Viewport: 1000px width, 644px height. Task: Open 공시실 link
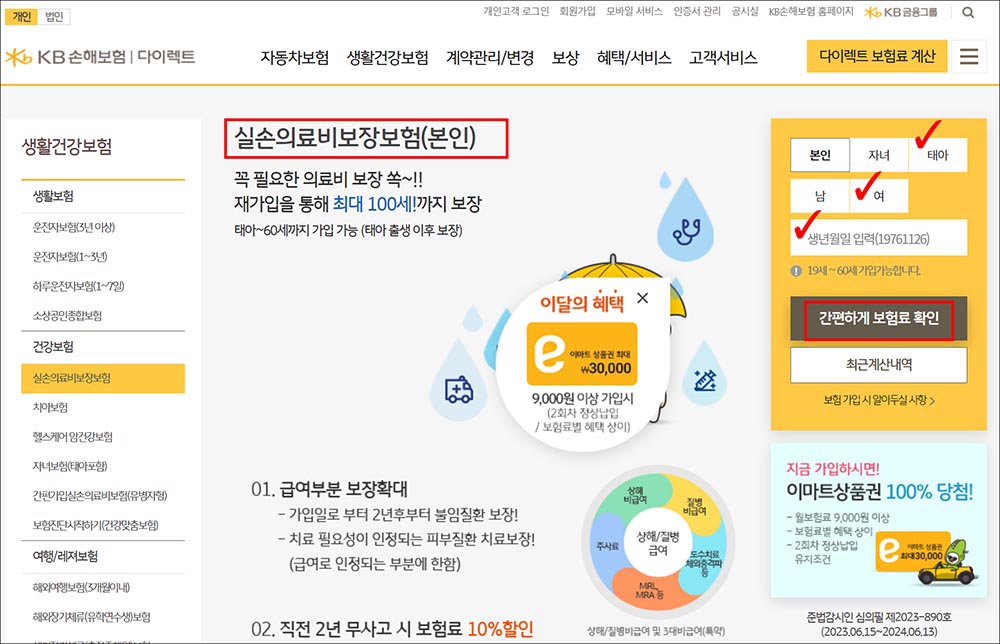tap(744, 11)
